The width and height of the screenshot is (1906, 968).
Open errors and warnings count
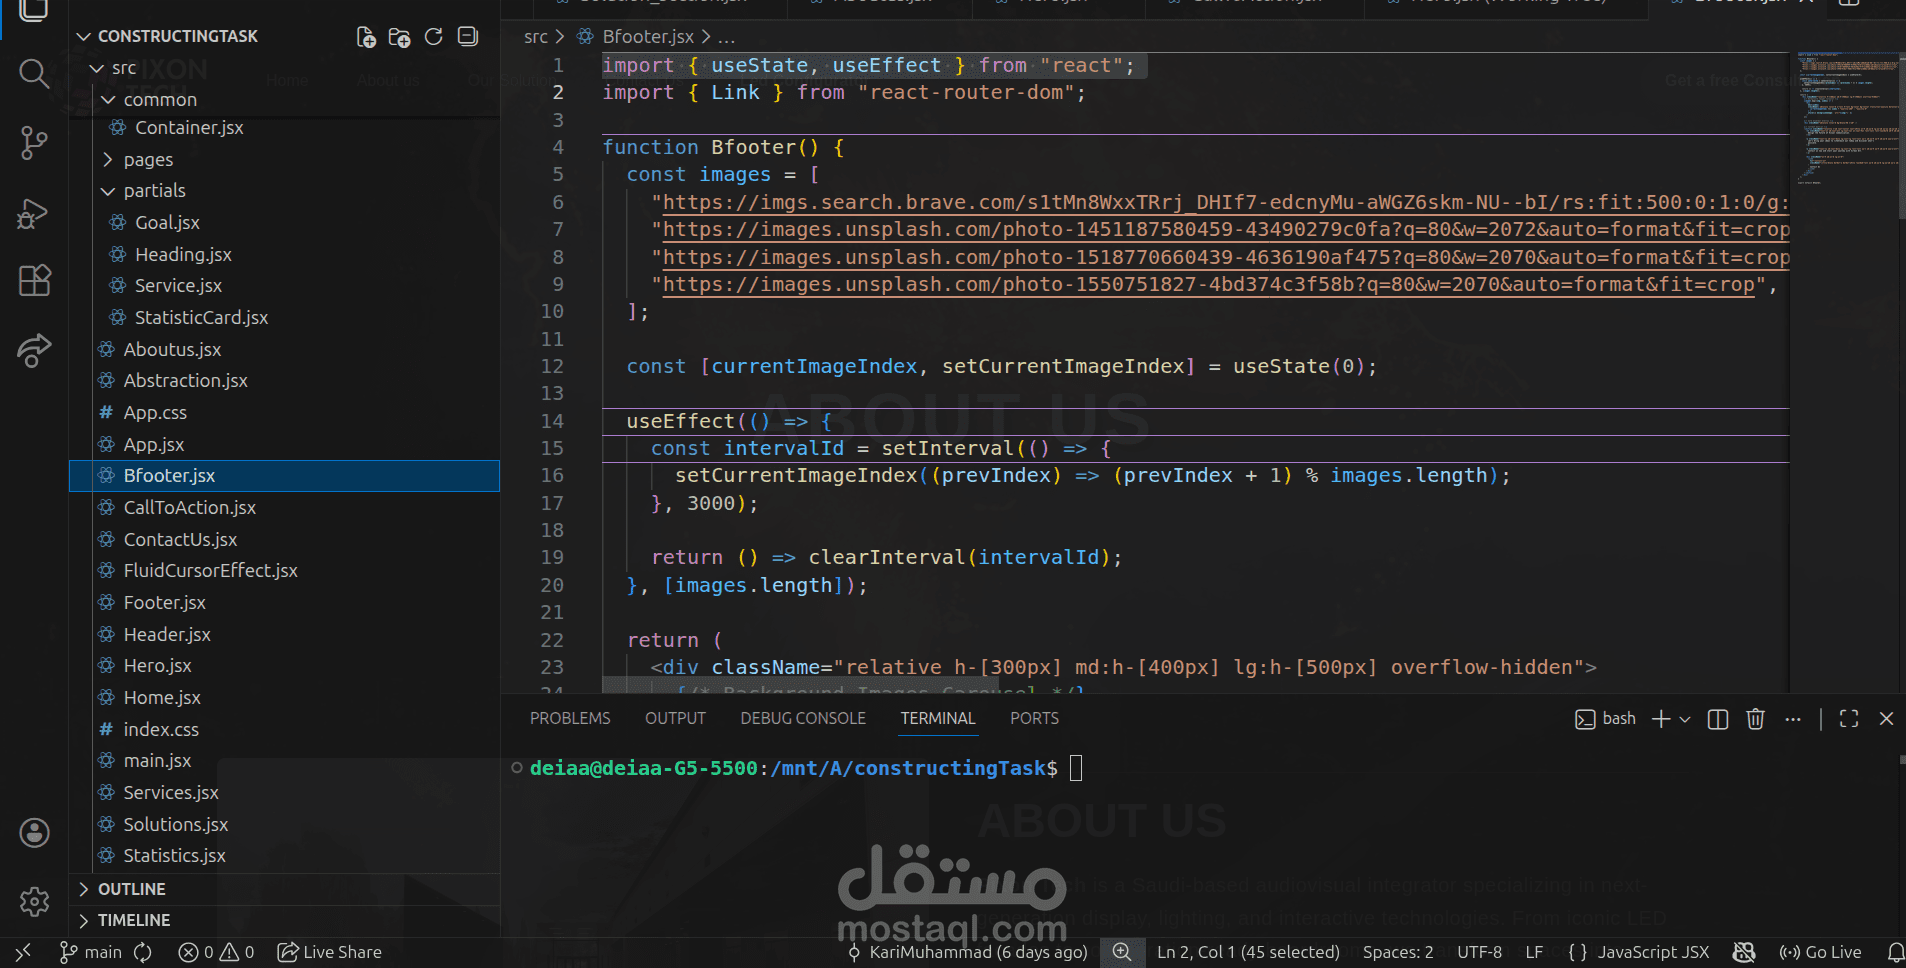click(216, 952)
